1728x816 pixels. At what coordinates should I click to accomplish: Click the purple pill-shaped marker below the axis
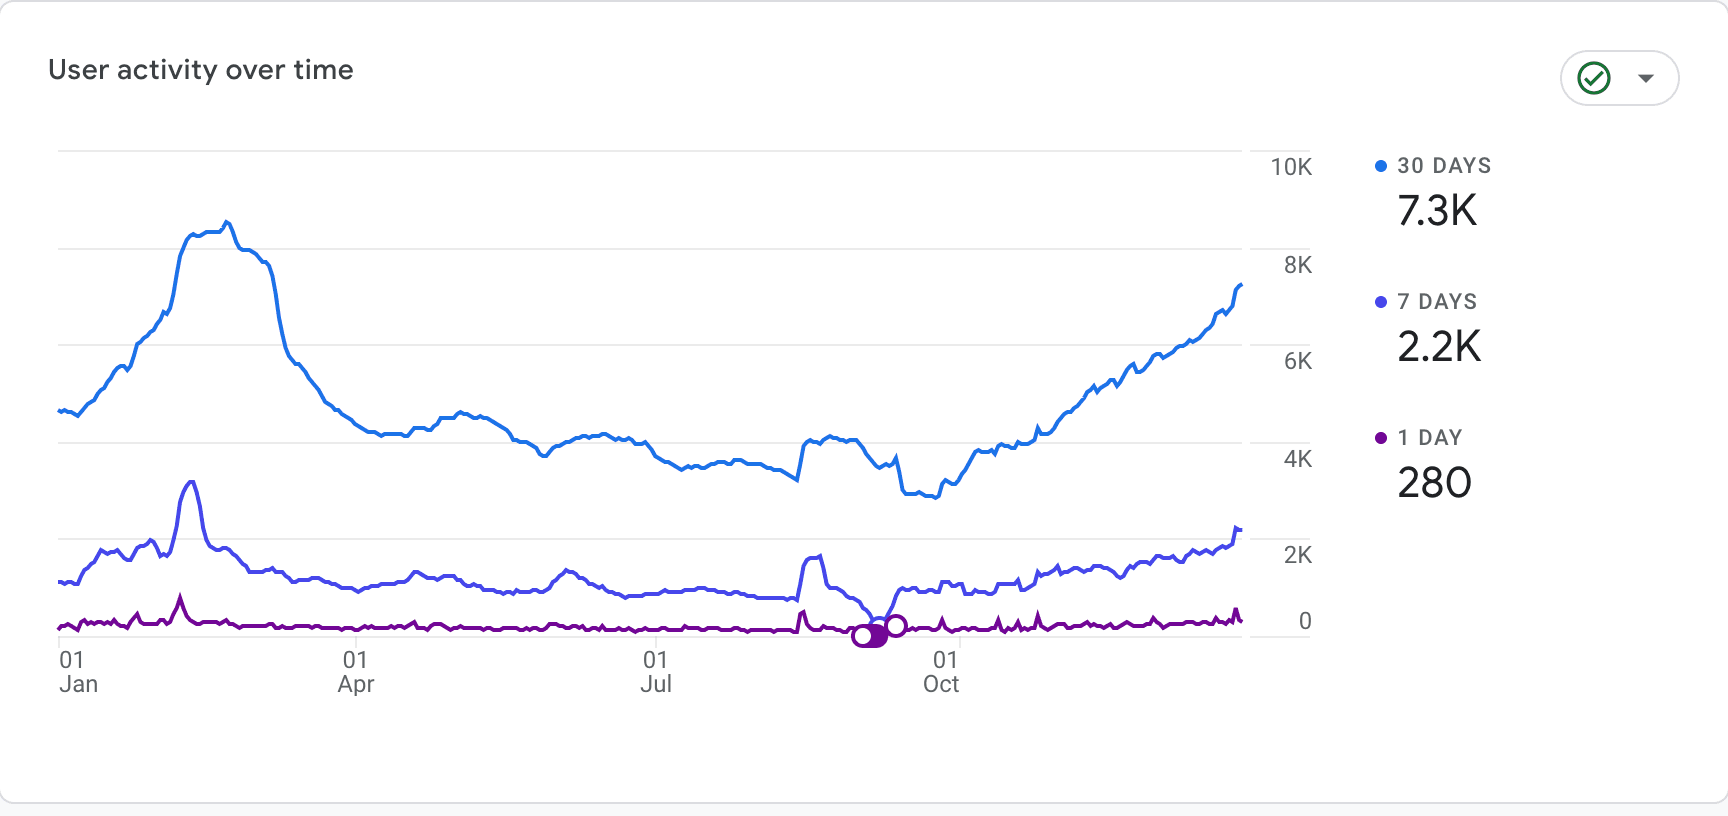869,636
